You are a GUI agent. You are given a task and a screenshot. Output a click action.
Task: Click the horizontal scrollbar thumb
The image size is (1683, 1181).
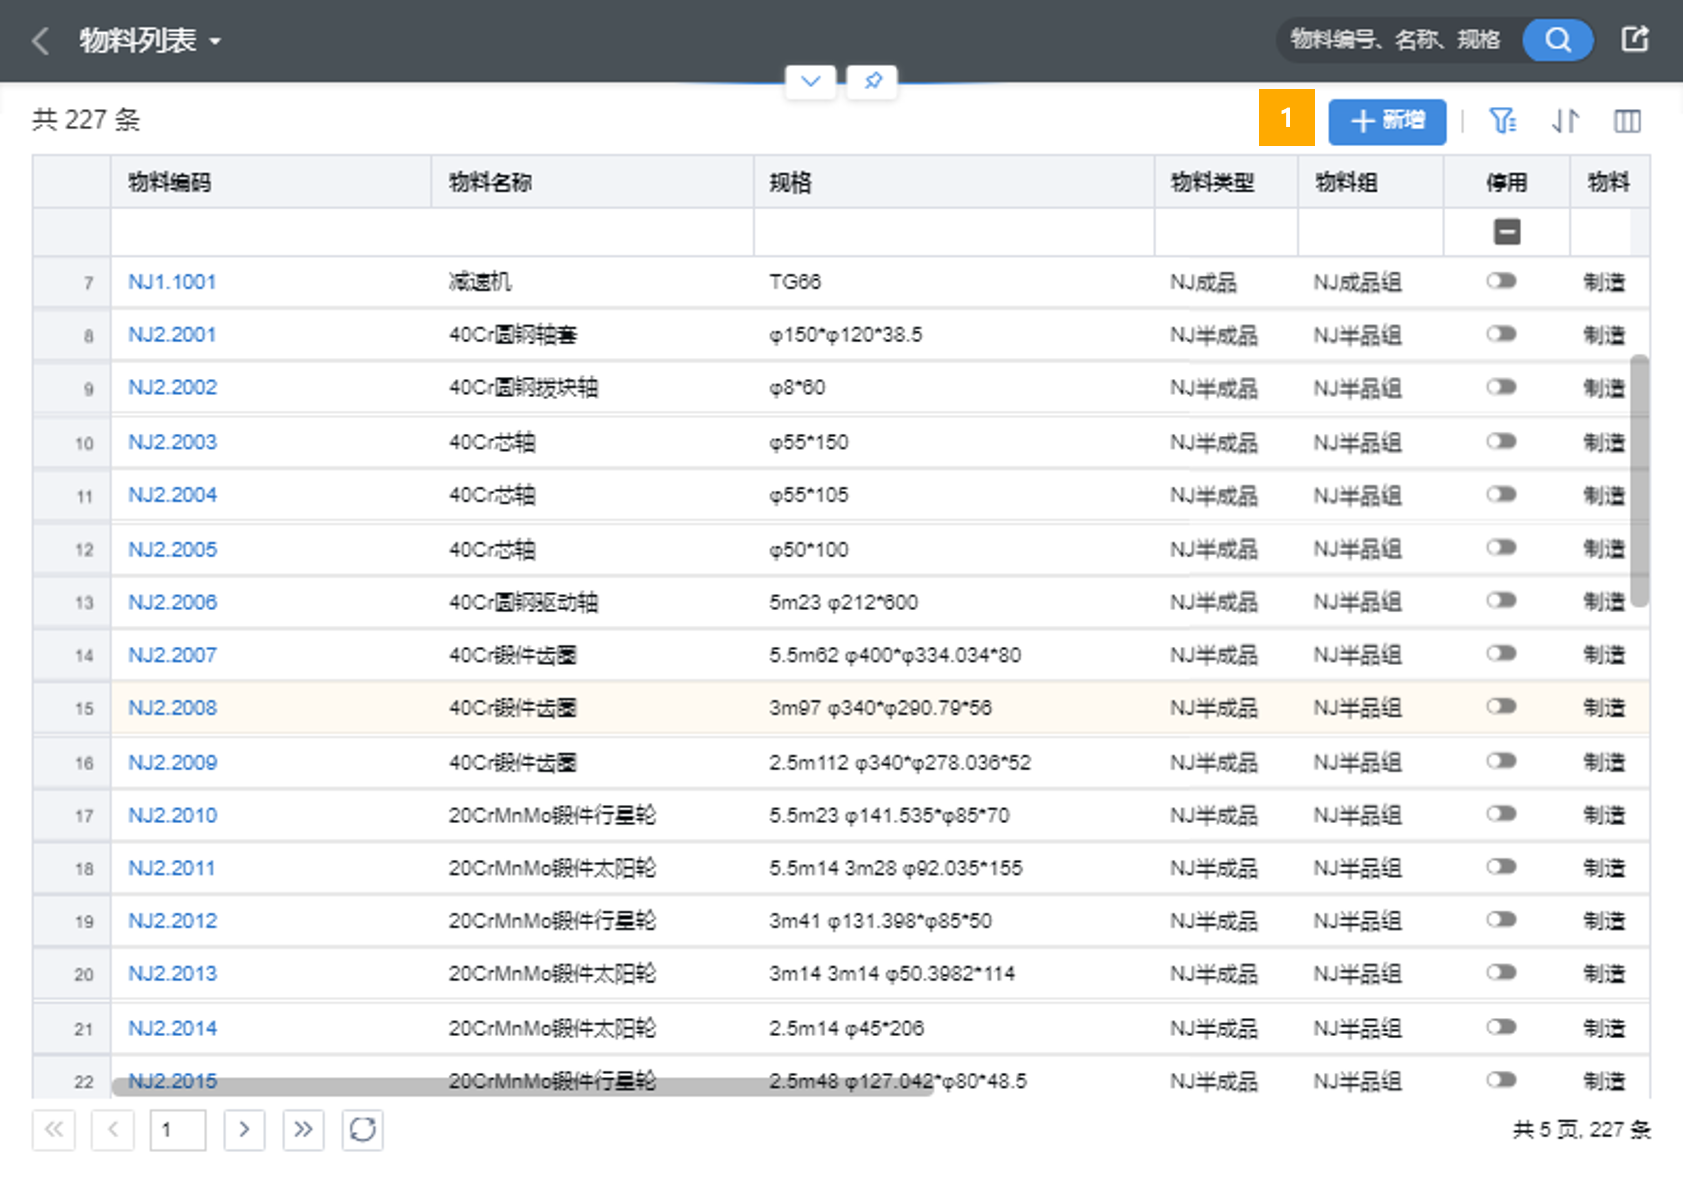click(x=522, y=1087)
